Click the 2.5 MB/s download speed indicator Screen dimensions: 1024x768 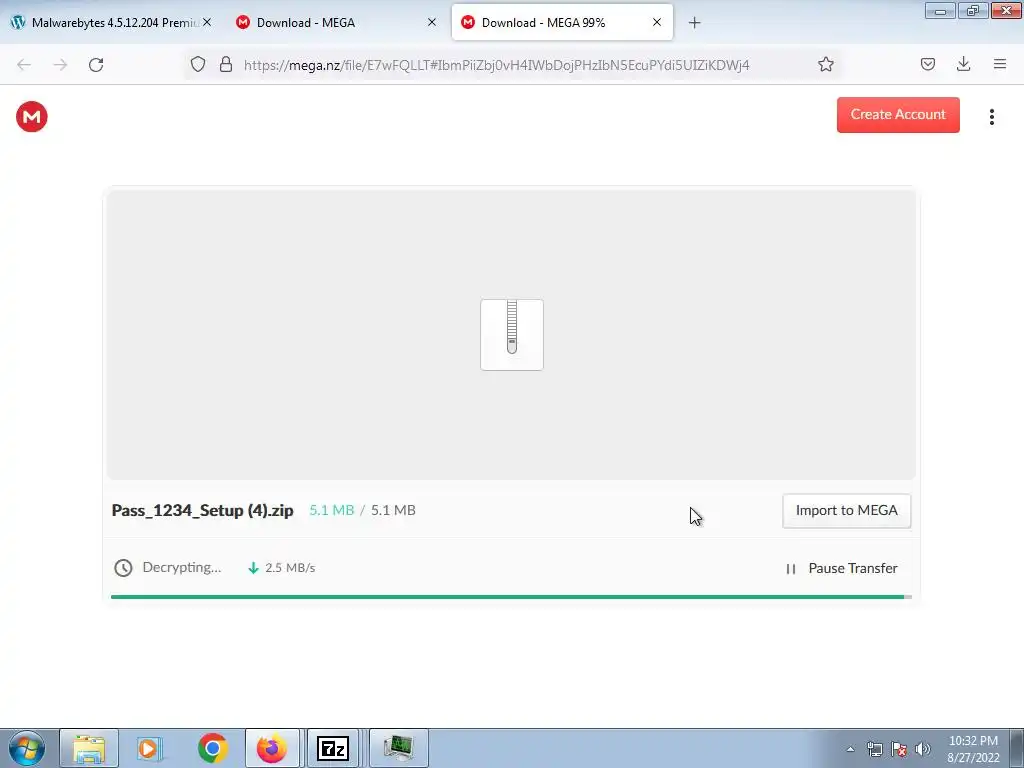[x=281, y=568]
